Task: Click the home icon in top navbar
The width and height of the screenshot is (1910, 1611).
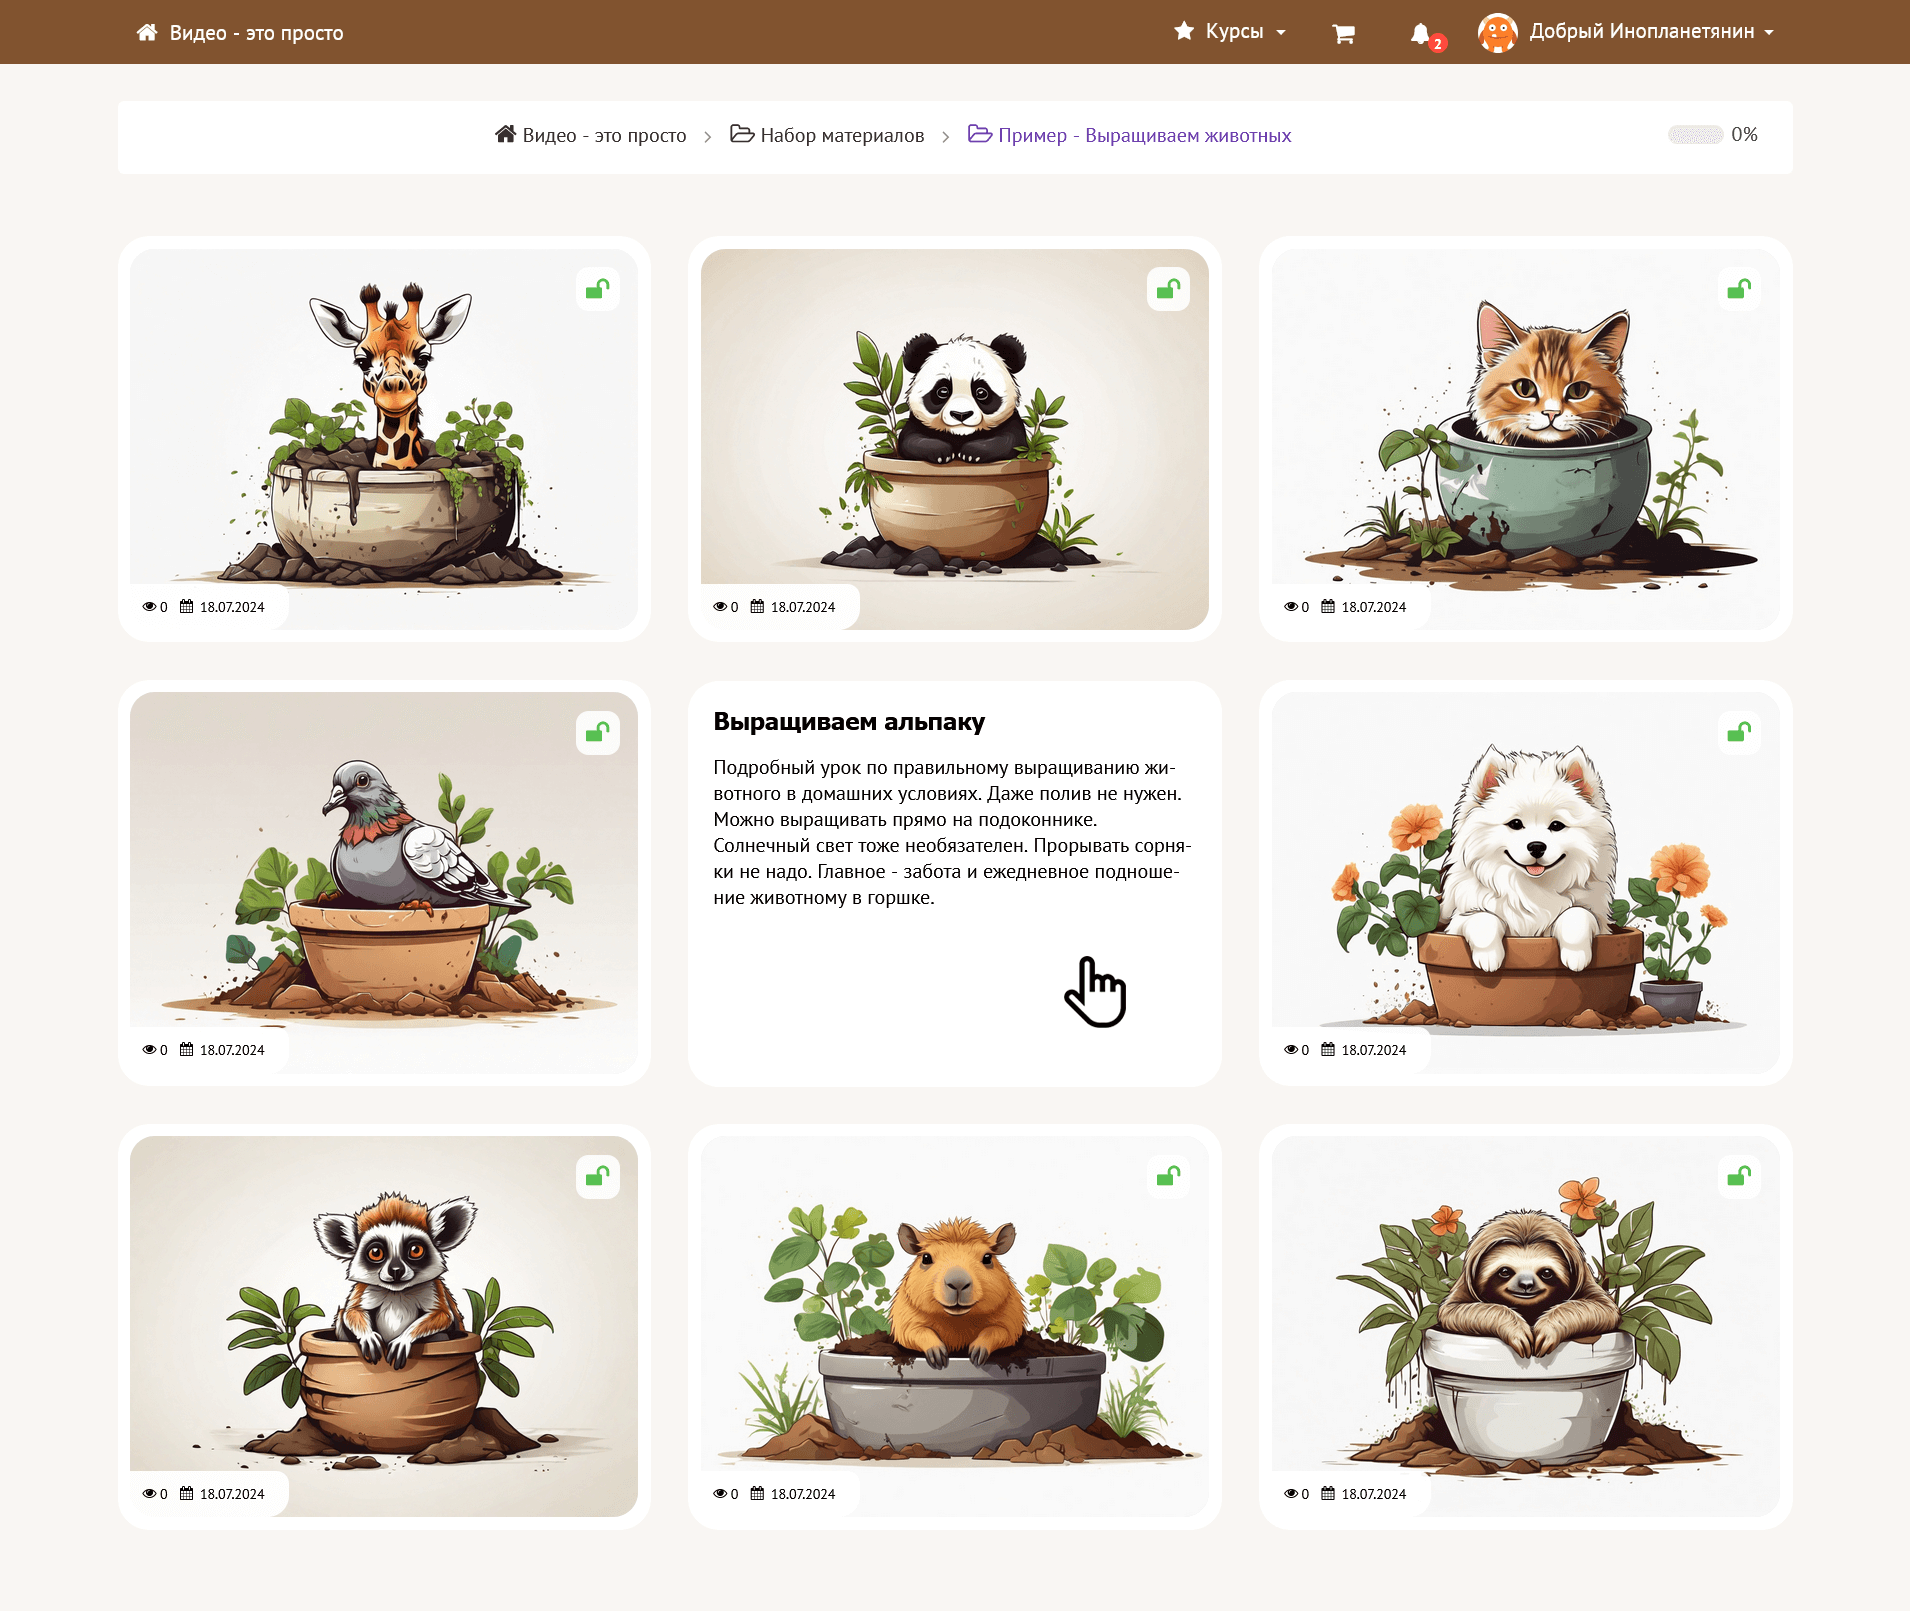Action: (147, 33)
